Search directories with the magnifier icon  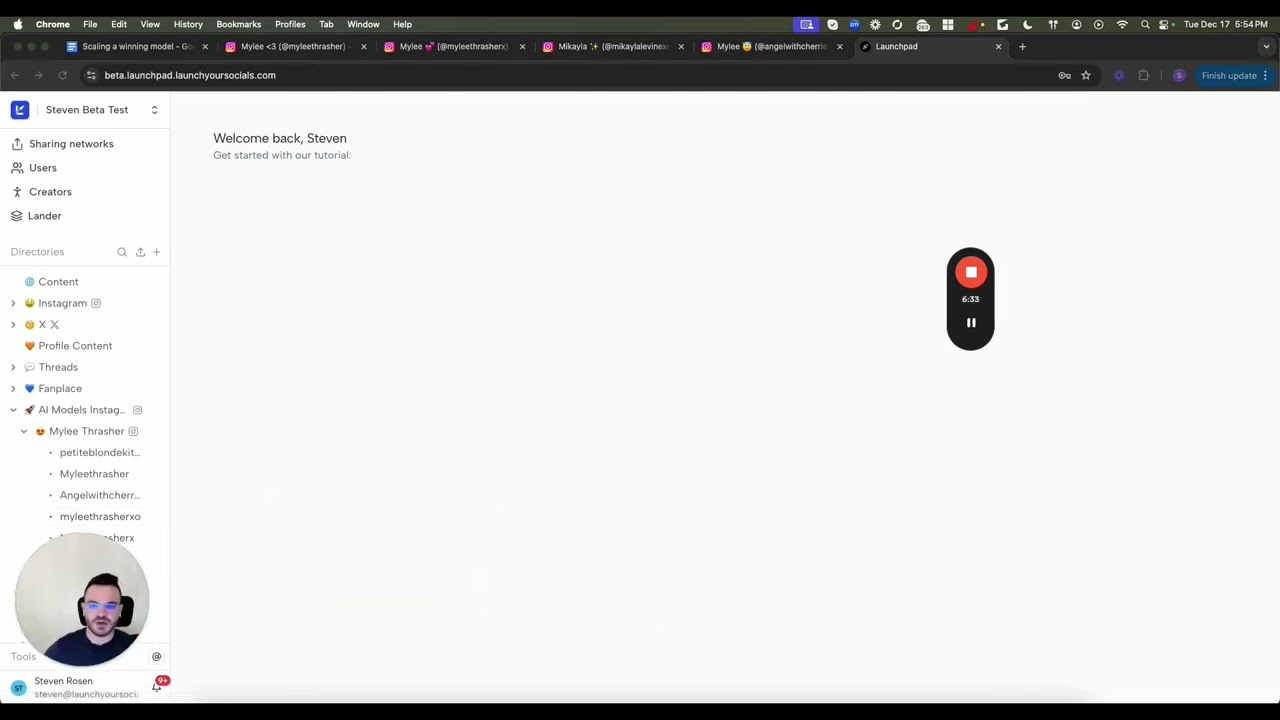122,252
